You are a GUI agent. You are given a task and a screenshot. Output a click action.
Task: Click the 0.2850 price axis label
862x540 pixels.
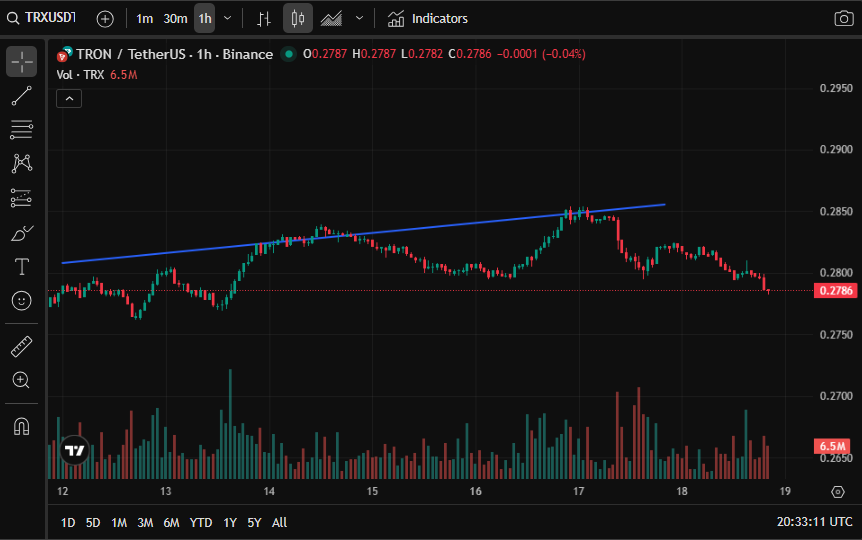point(836,211)
